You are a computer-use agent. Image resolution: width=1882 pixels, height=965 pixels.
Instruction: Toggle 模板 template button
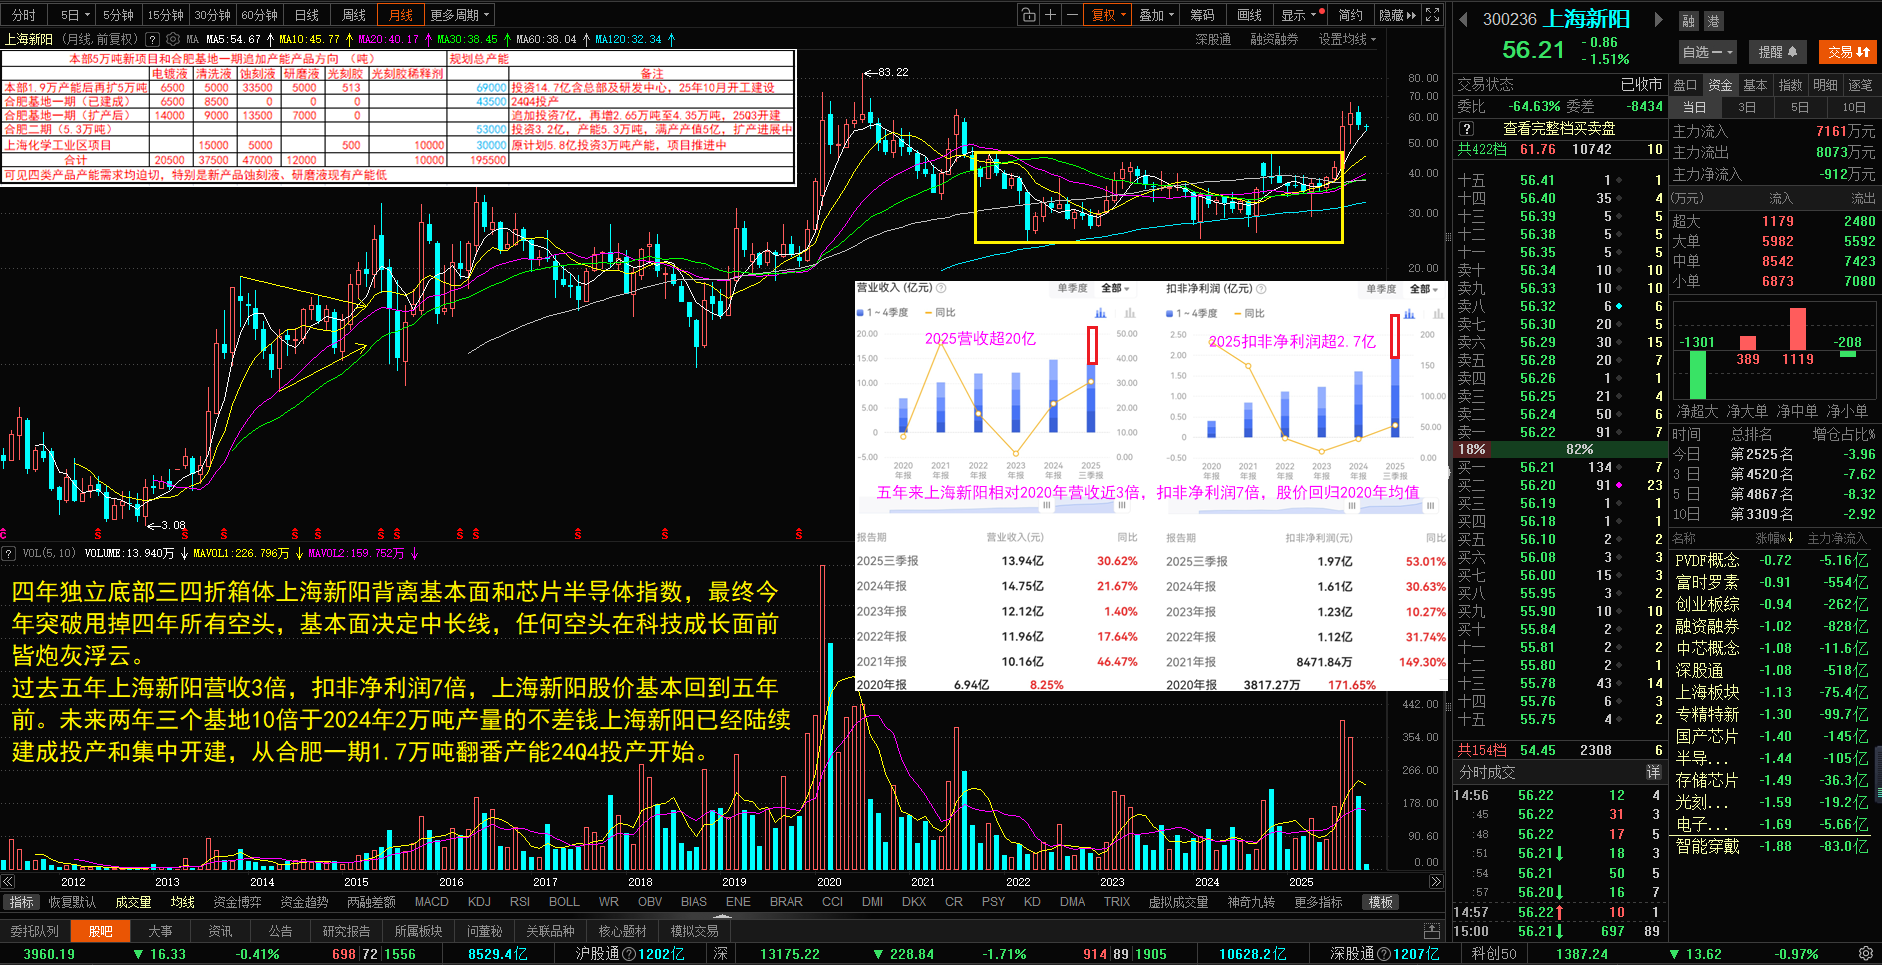[1381, 902]
